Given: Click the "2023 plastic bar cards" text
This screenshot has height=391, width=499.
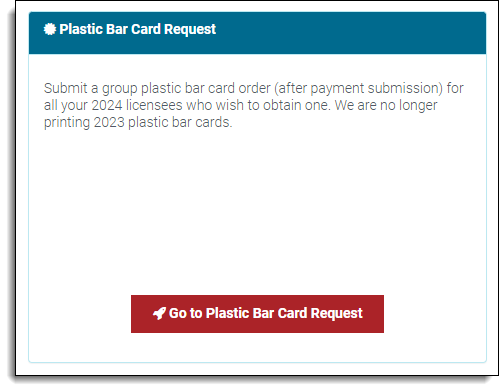Looking at the screenshot, I should (161, 122).
